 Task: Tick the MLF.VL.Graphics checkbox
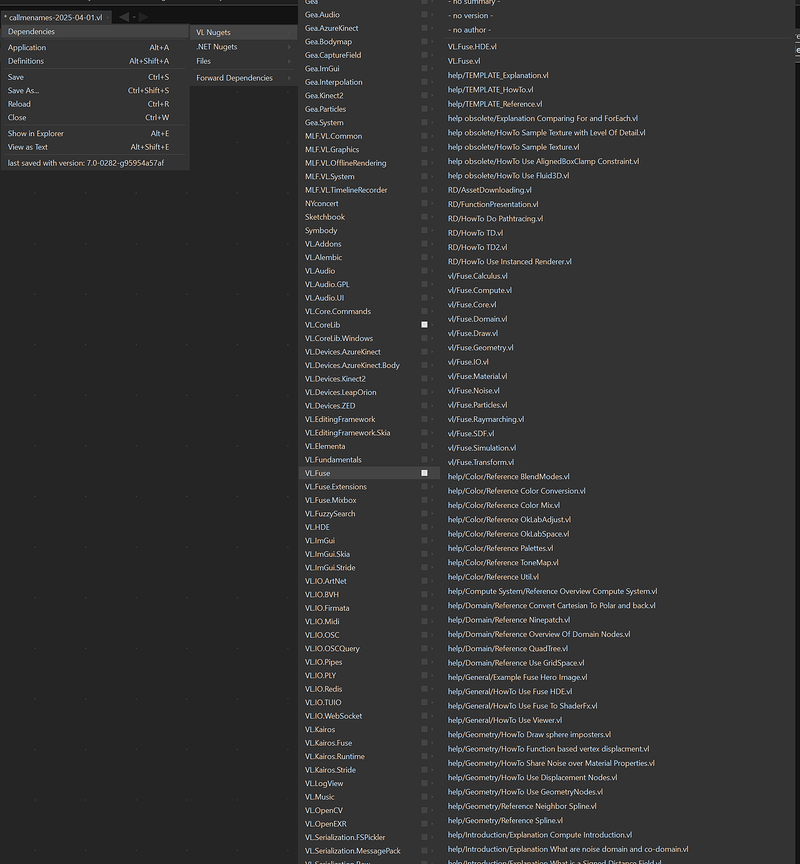coord(424,149)
